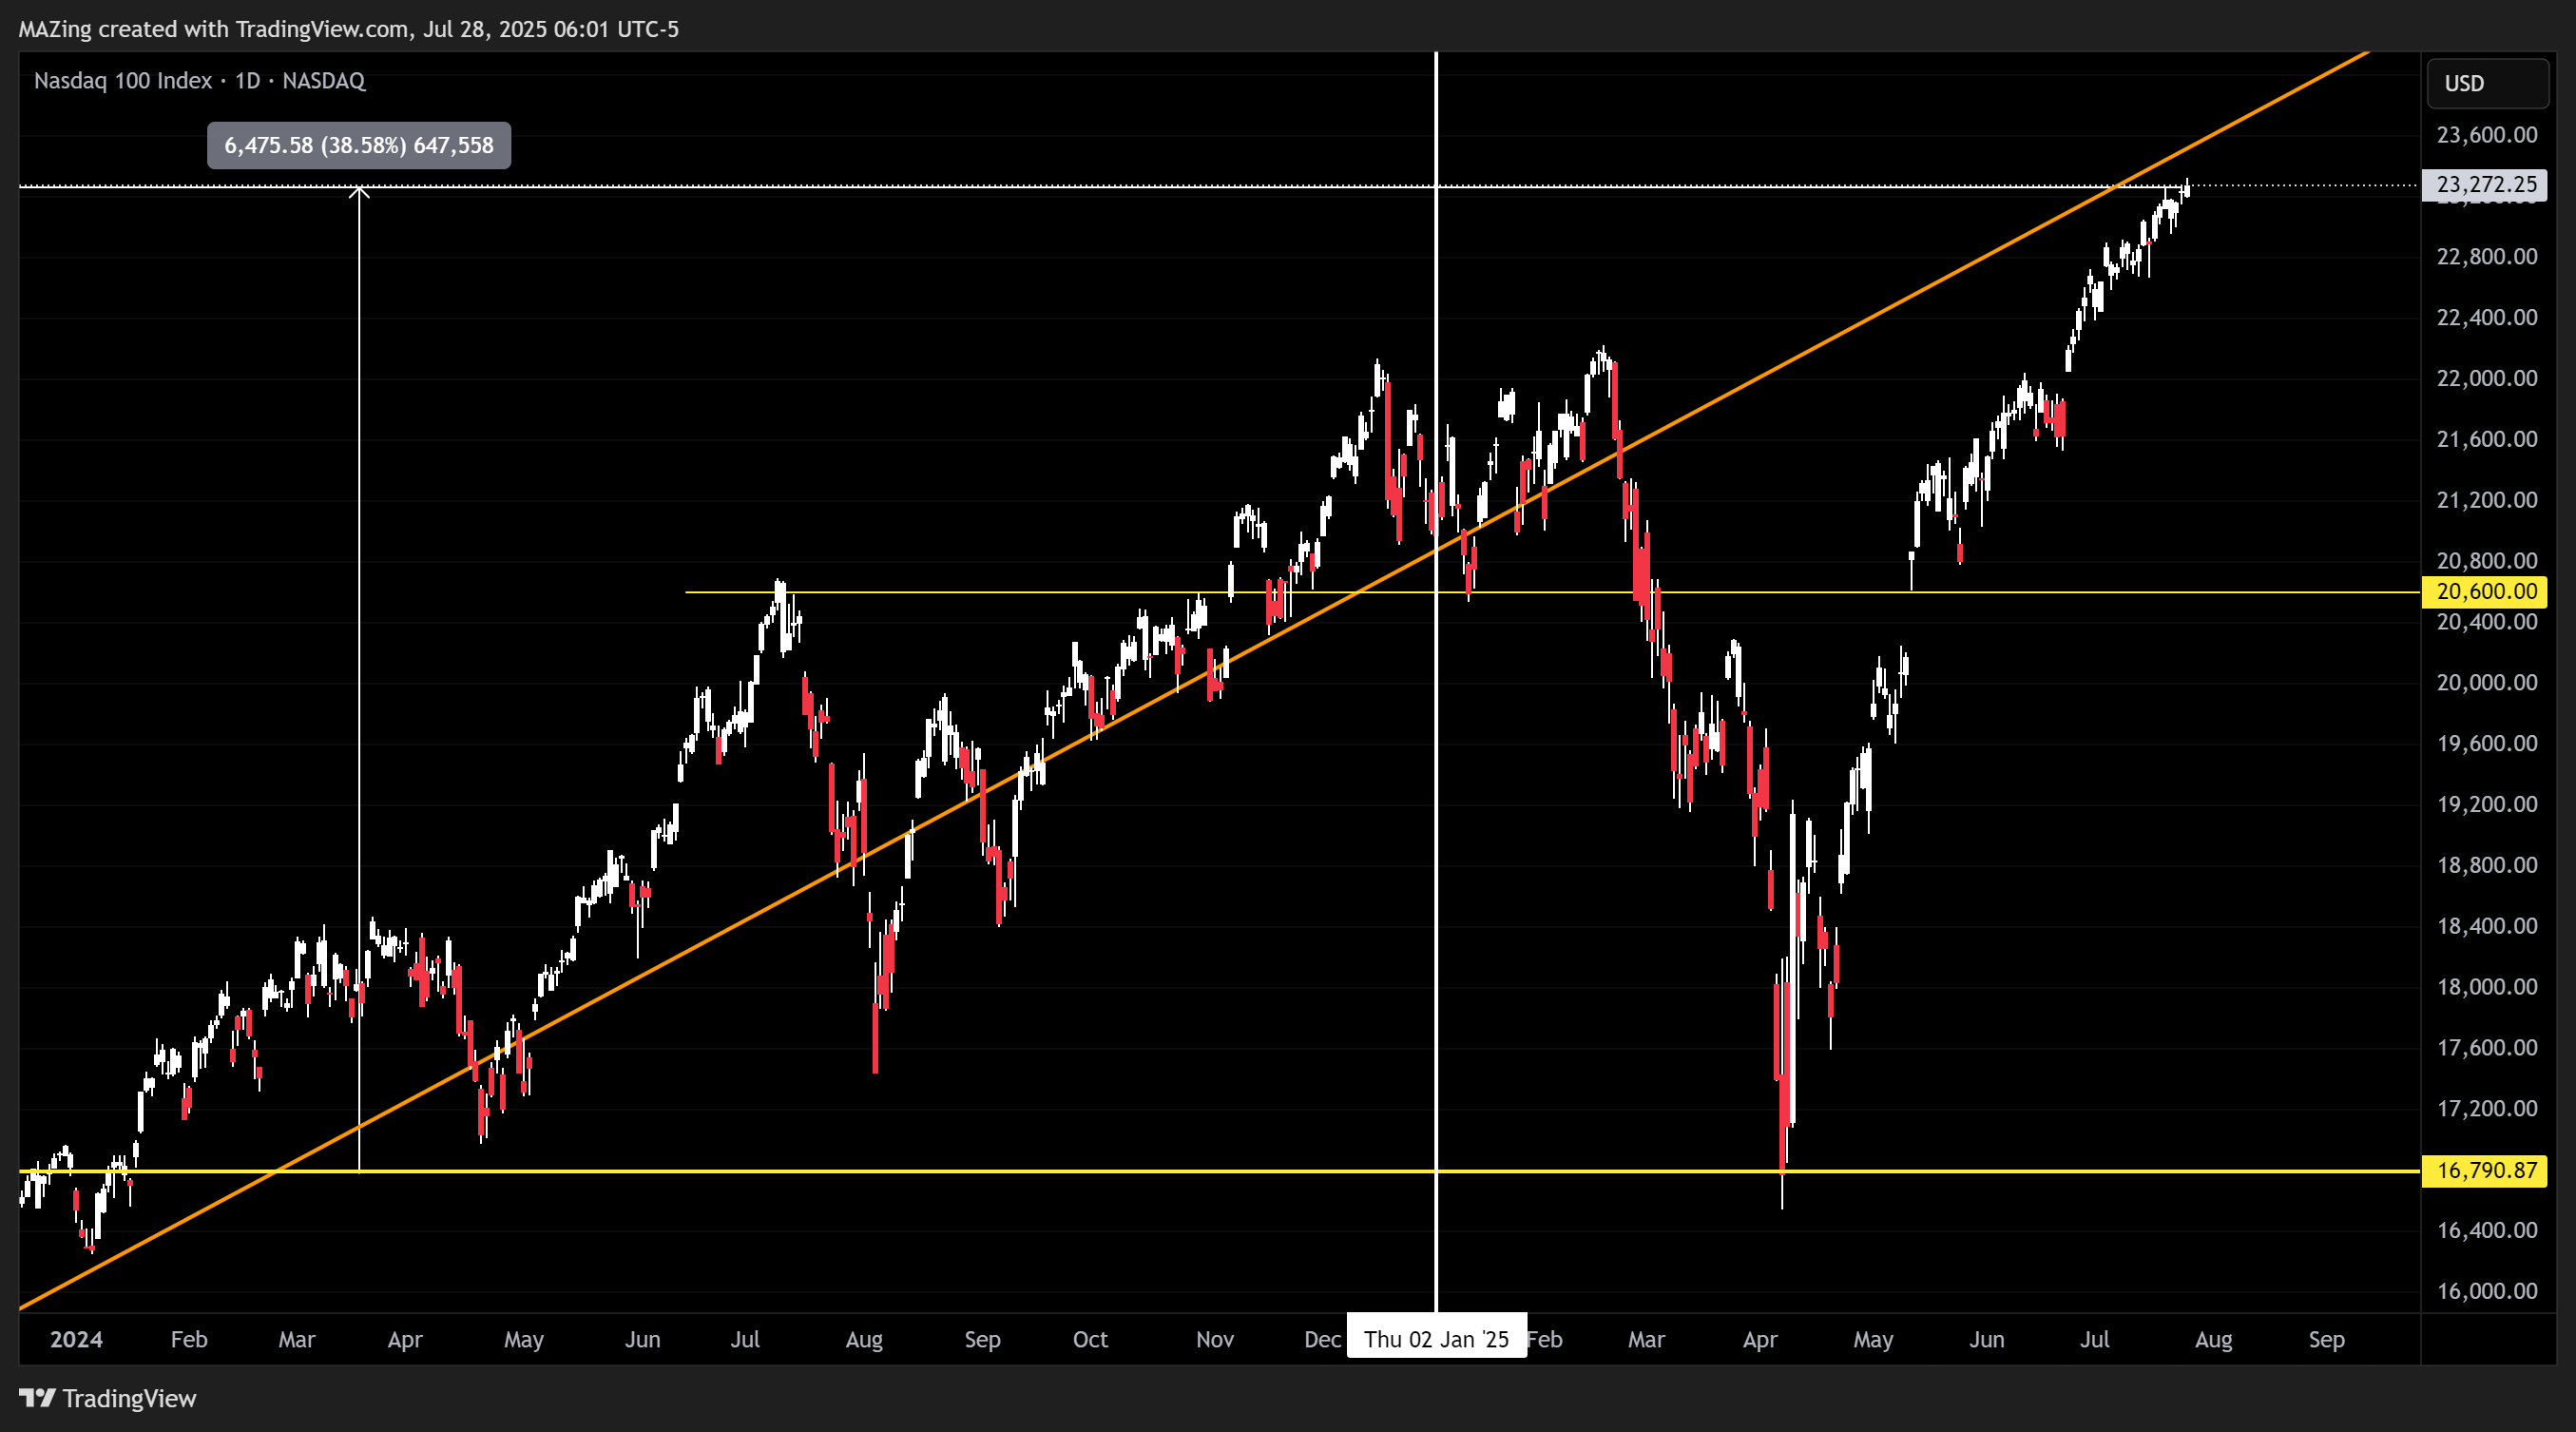
Task: Click the 22,000.00 price axis label
Action: (2487, 378)
